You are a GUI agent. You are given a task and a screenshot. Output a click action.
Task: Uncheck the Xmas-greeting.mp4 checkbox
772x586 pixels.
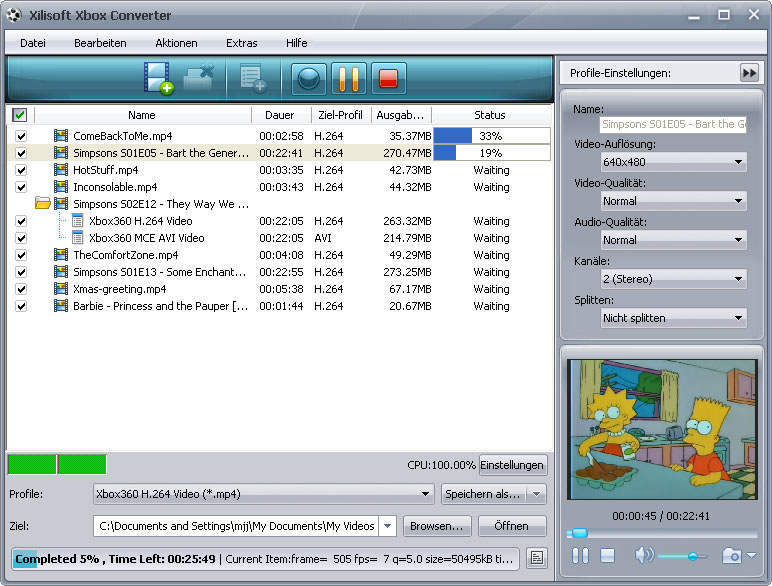click(x=21, y=289)
